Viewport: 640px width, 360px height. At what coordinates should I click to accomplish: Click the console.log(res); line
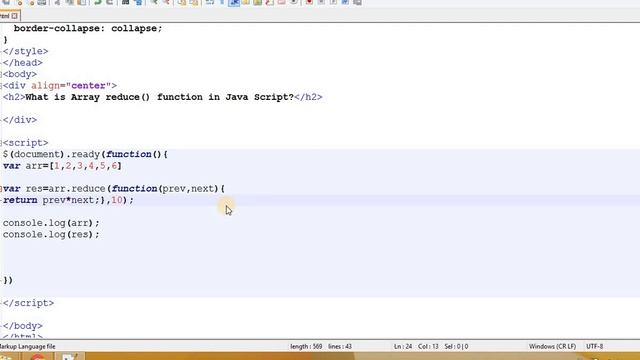tap(51, 234)
